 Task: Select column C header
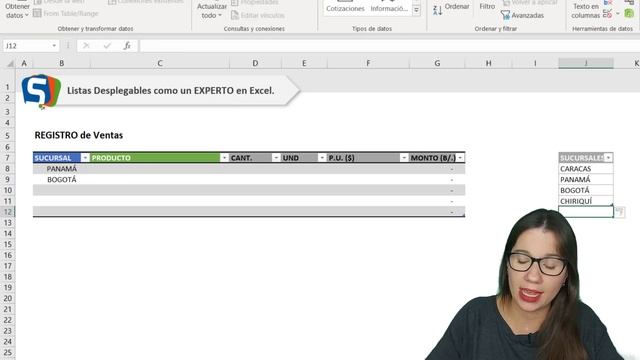[x=160, y=63]
